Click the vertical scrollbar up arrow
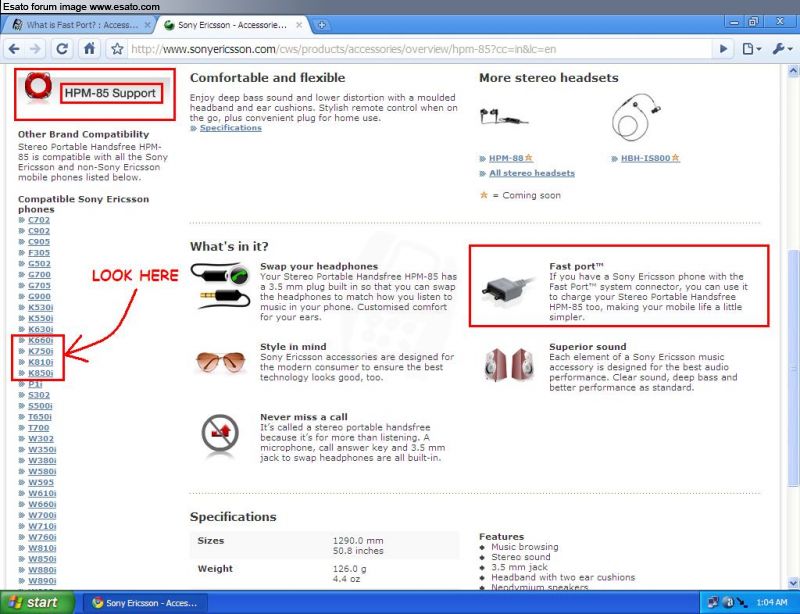 pos(793,71)
